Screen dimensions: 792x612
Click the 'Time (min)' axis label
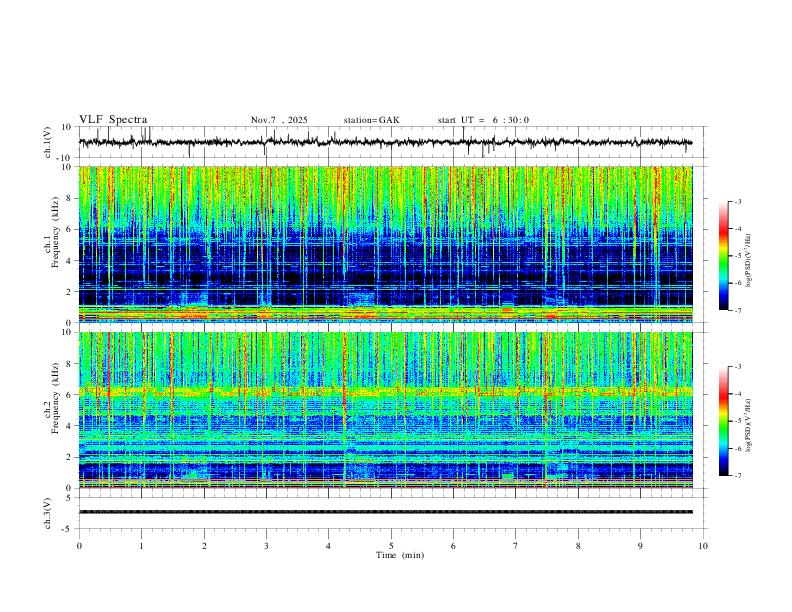[400, 555]
